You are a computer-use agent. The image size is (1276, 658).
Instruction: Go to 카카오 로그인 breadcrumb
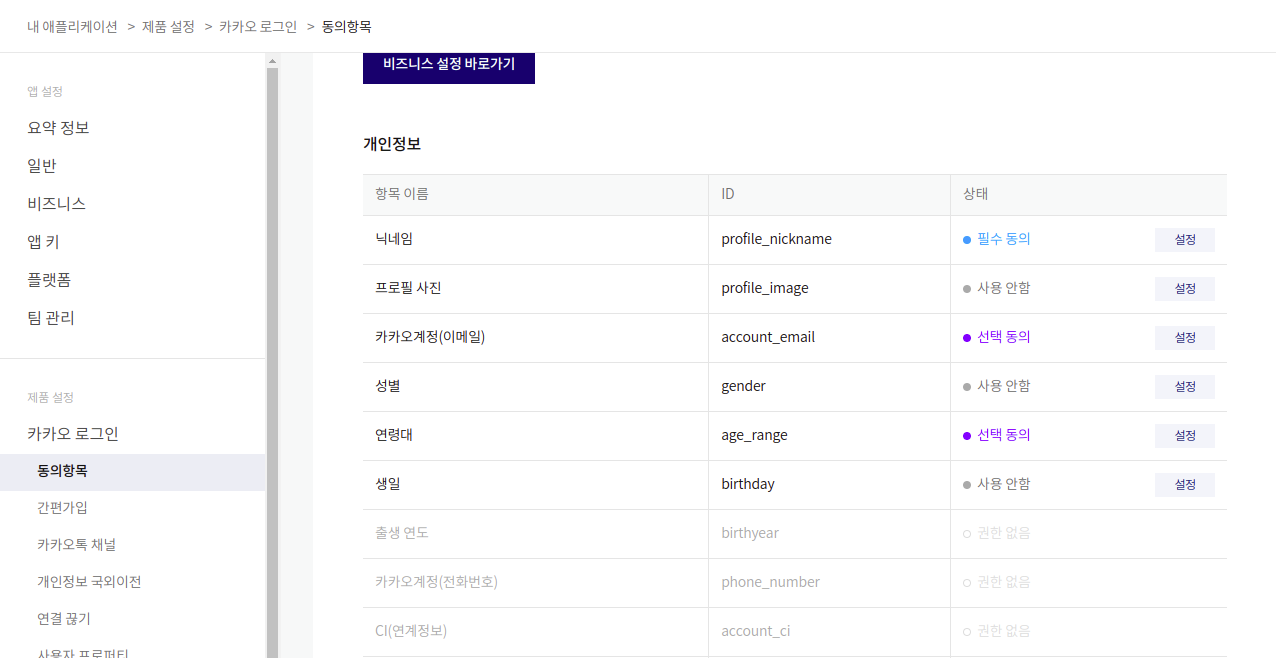[258, 27]
